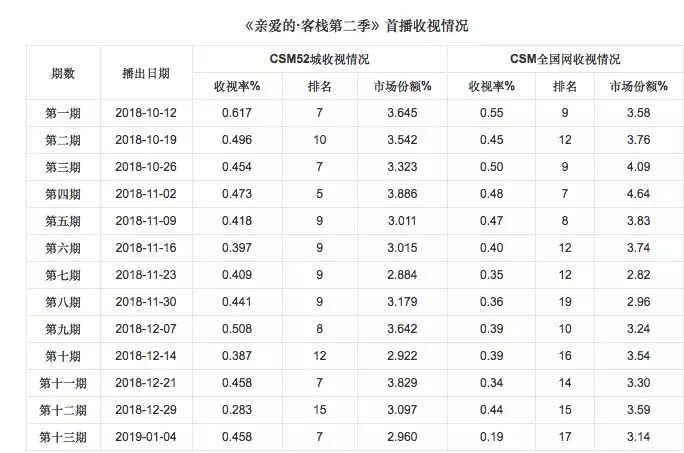Select the date 2019-01-04
684x453 pixels.
click(x=146, y=437)
